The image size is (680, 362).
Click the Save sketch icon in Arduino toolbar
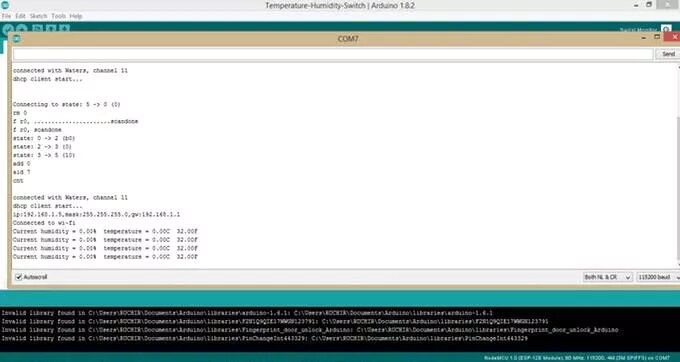[64, 29]
